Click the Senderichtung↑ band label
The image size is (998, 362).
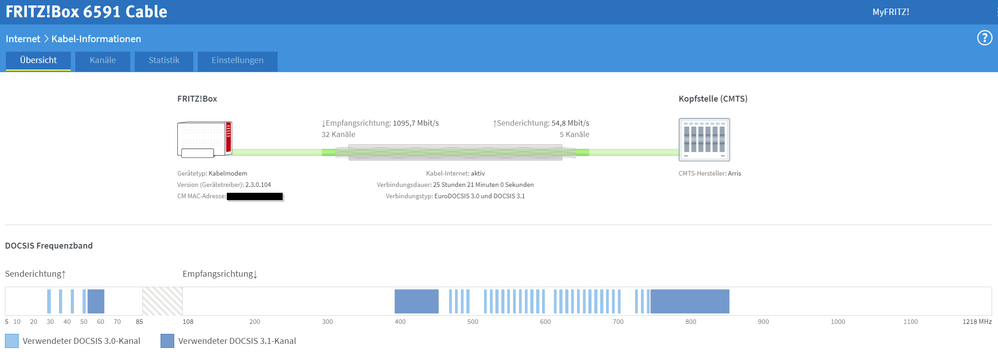36,274
